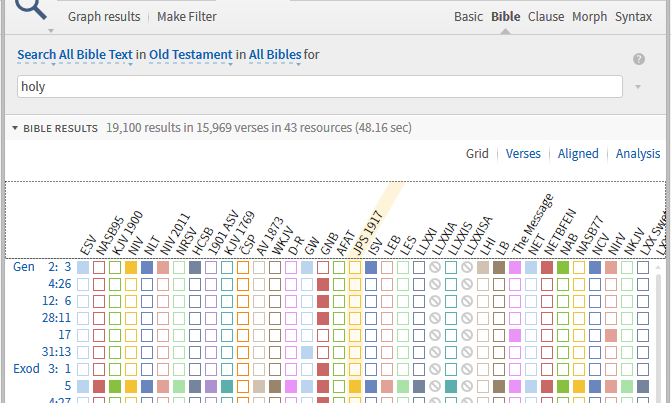Open the dropdown arrow under the magnifier
The height and width of the screenshot is (403, 671).
coord(51,31)
